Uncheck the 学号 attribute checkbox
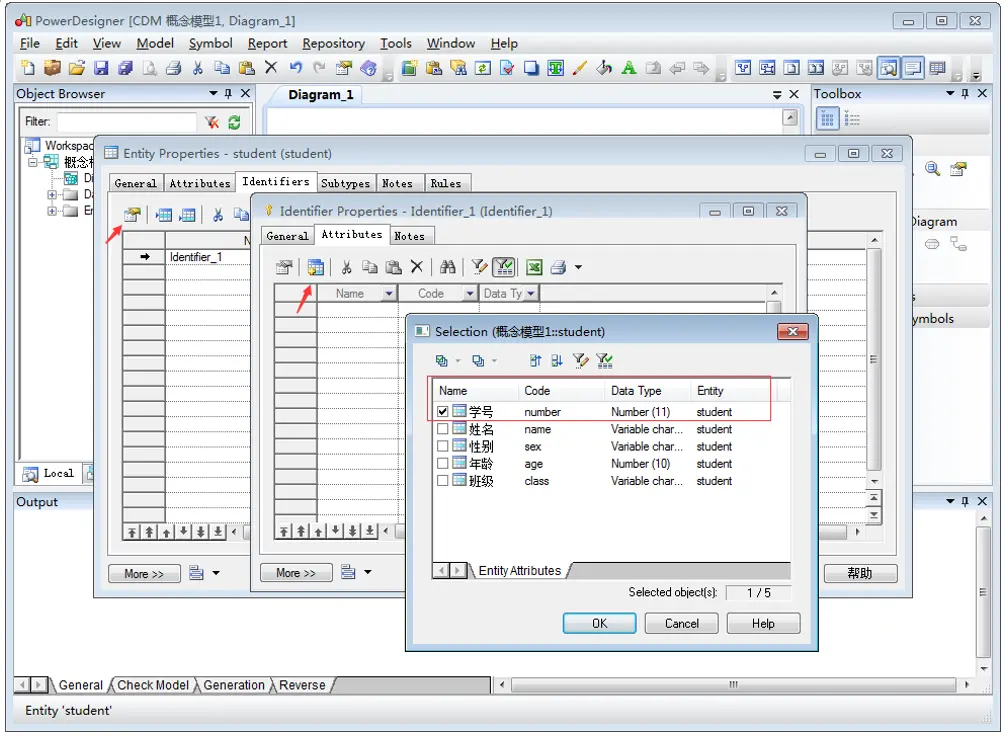 coord(441,411)
